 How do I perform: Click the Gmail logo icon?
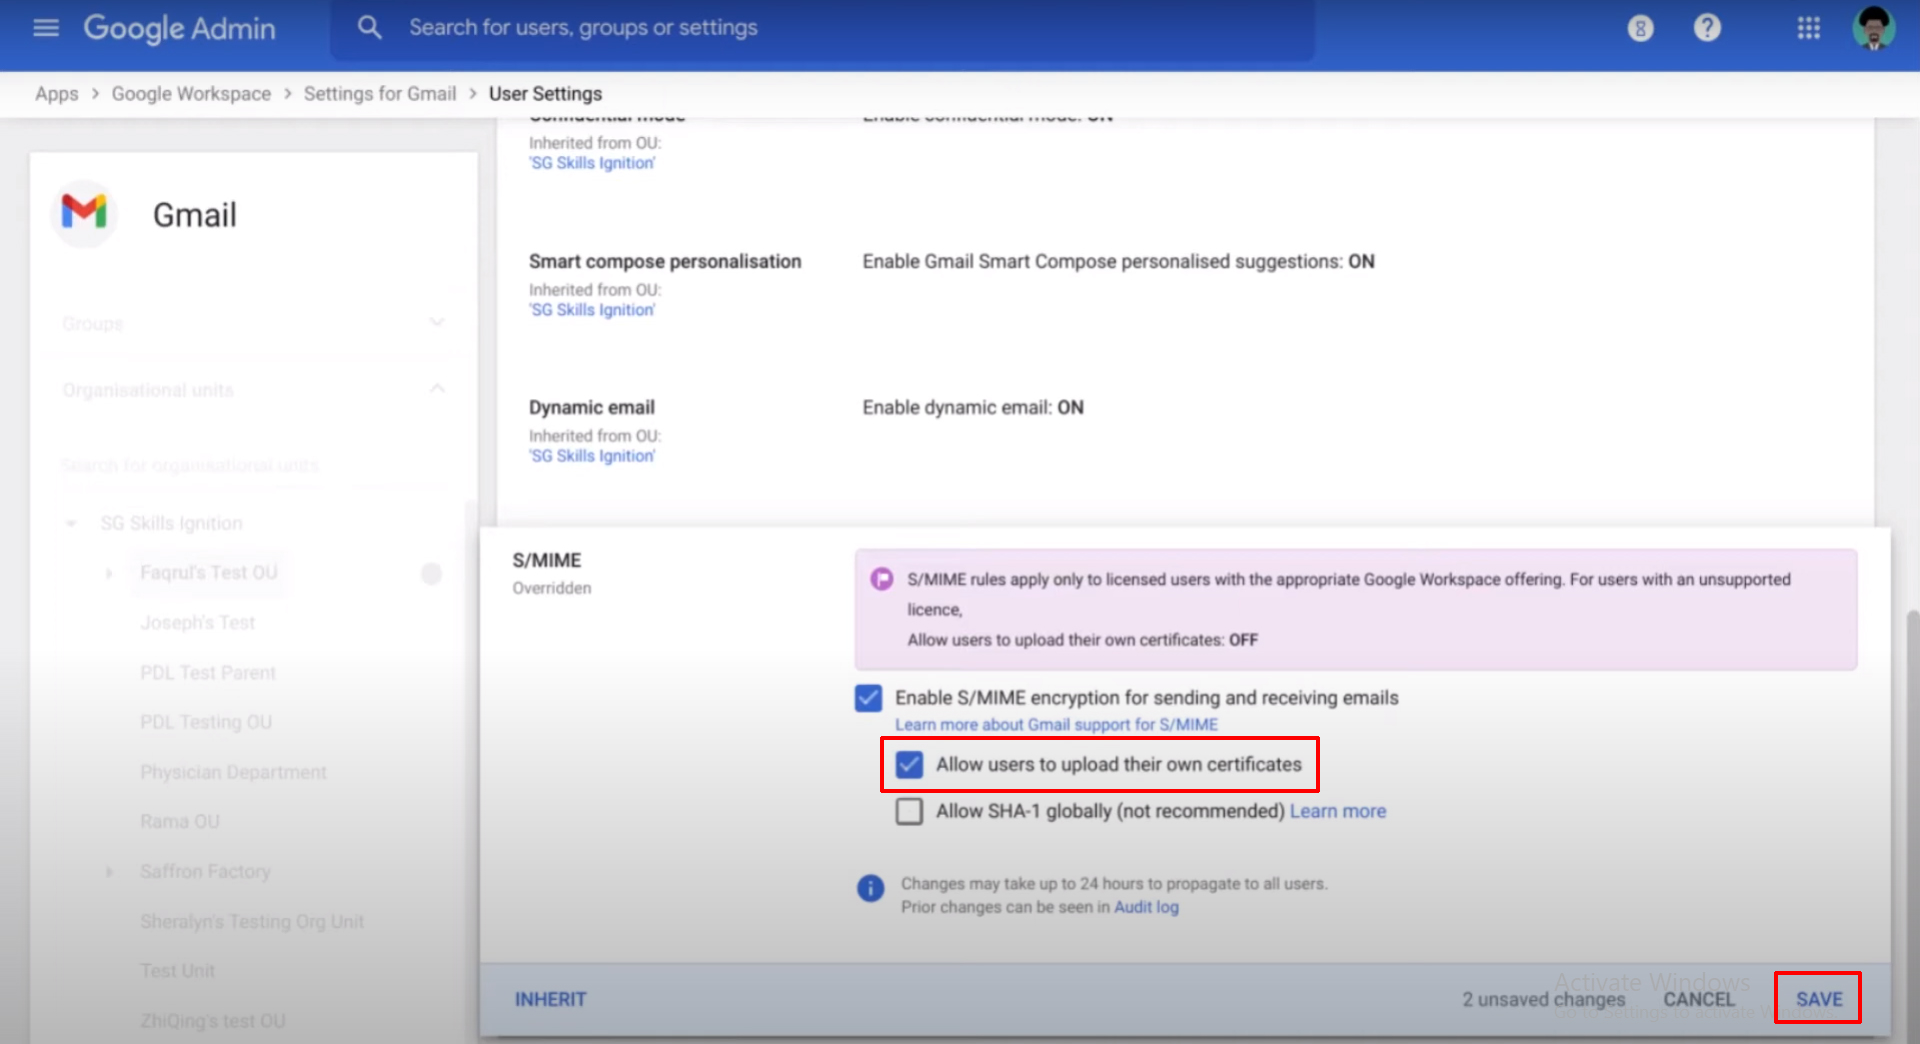pos(84,213)
